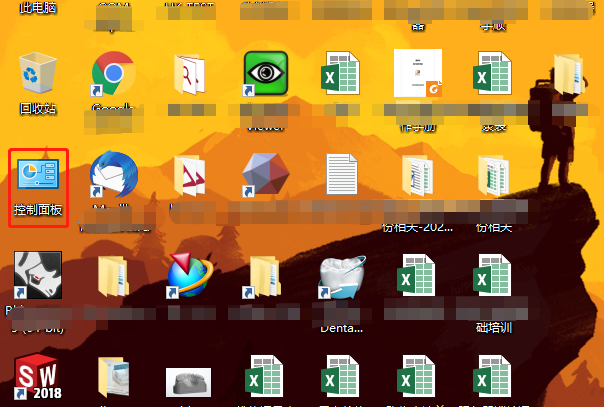Launch the gray-red polyhedron application shortcut
Screen dimensions: 604x407
point(265,174)
